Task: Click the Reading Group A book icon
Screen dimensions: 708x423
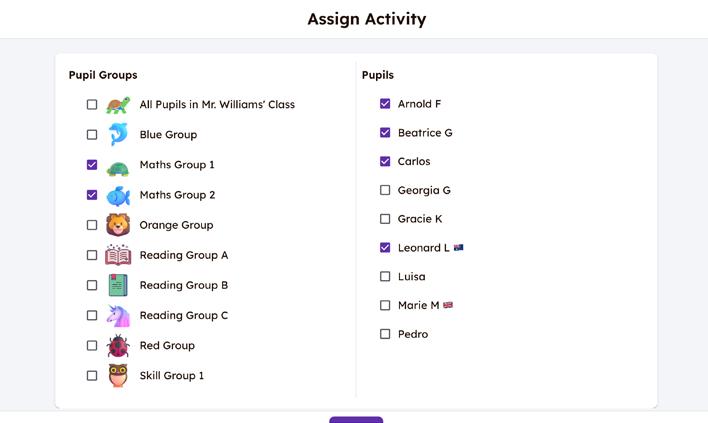Action: tap(118, 255)
